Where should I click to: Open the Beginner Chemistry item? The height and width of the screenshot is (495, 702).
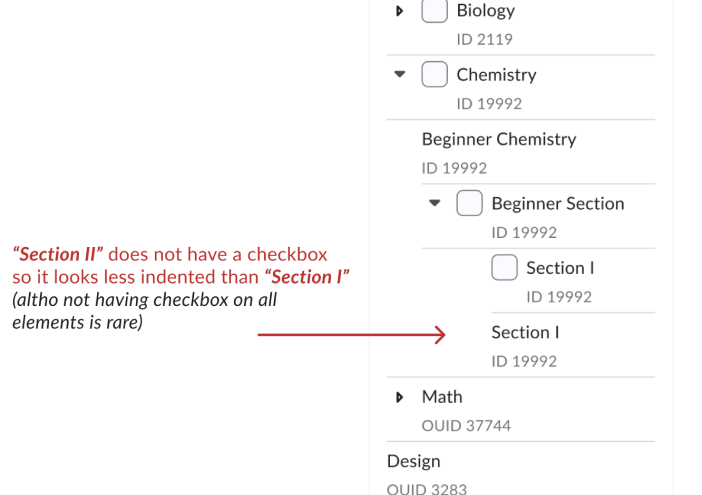click(x=498, y=139)
